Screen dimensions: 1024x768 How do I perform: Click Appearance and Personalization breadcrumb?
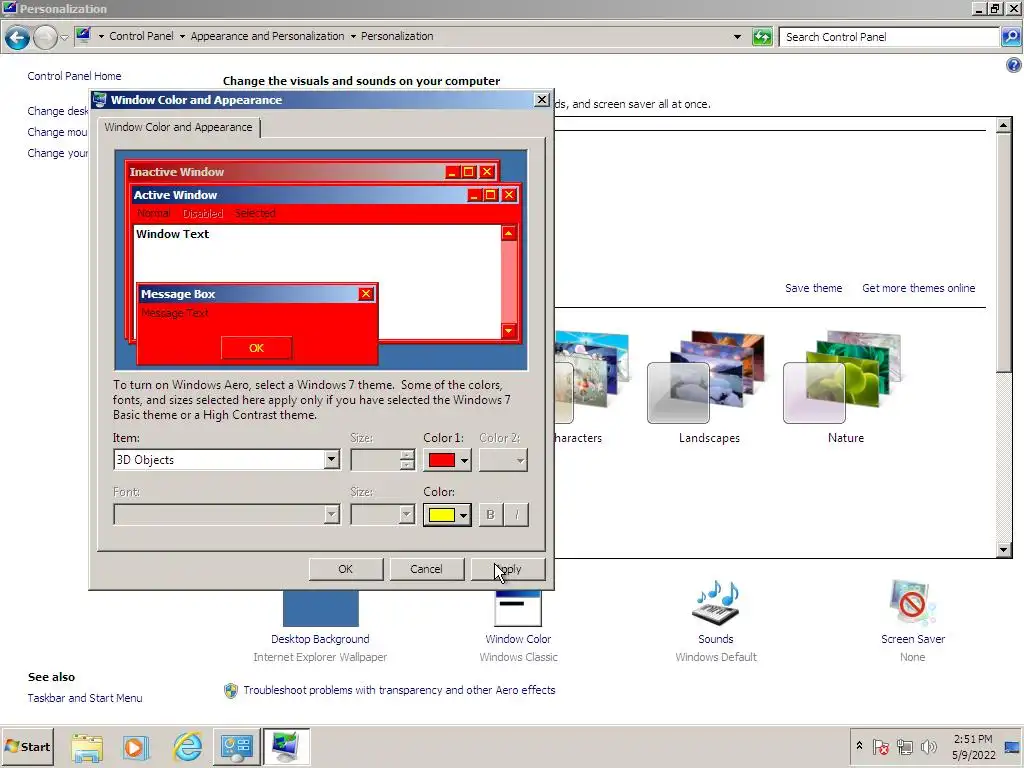[267, 37]
